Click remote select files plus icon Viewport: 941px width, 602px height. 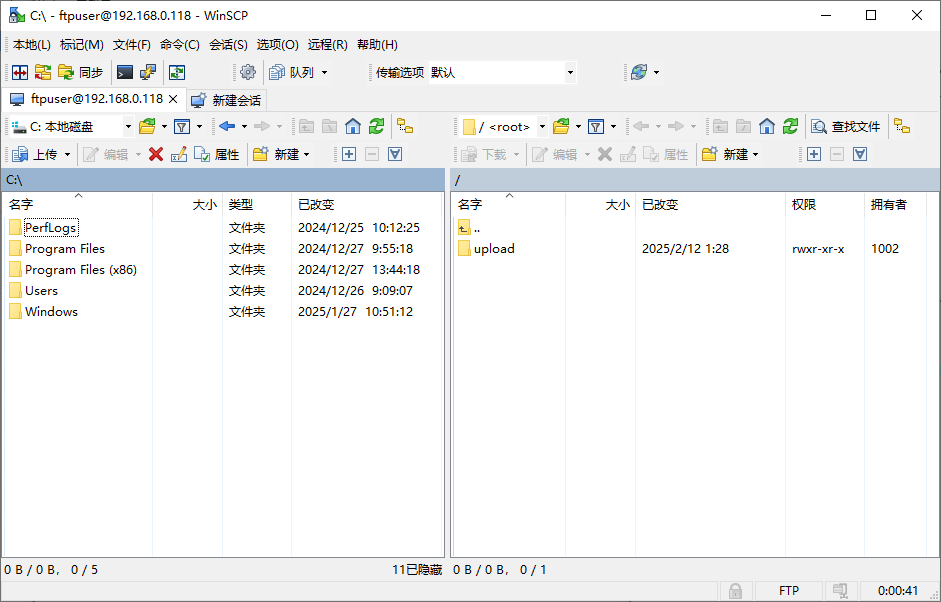(814, 155)
